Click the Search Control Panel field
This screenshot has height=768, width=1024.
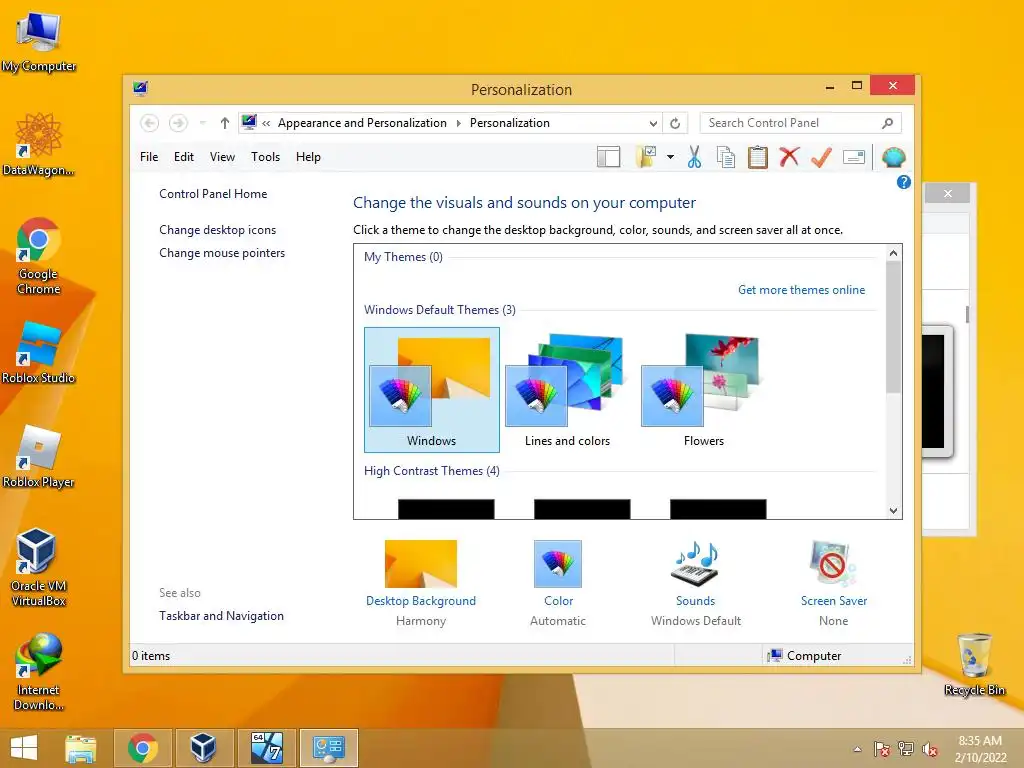pyautogui.click(x=801, y=123)
